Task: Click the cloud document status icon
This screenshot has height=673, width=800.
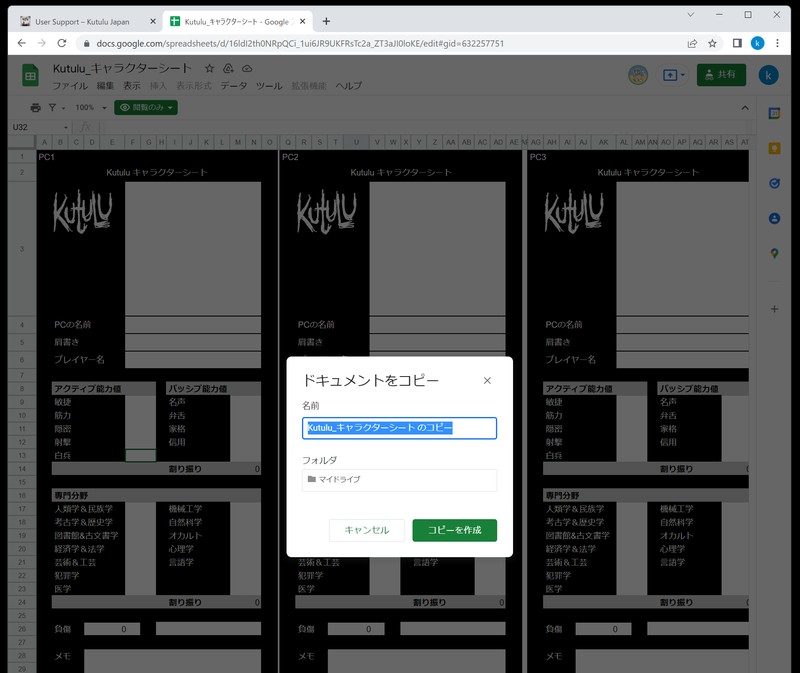Action: (247, 68)
